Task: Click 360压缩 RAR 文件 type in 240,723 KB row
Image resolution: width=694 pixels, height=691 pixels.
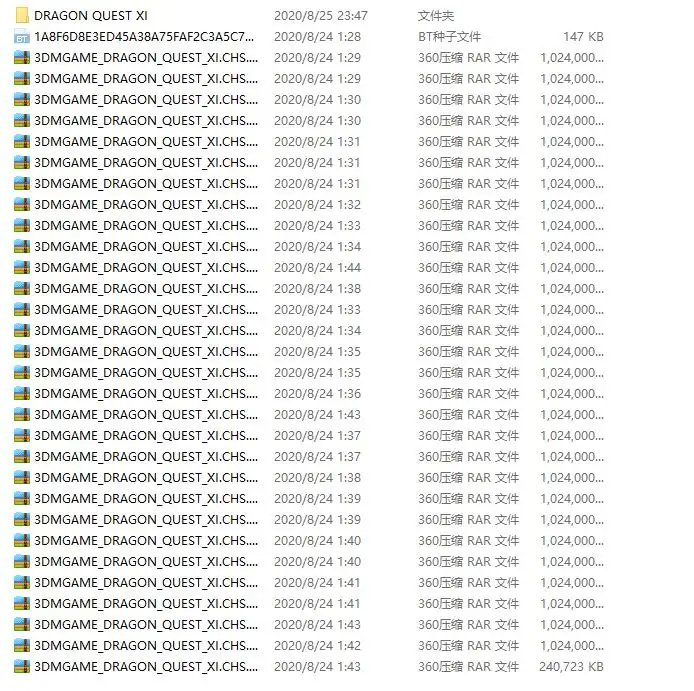Action: [468, 667]
